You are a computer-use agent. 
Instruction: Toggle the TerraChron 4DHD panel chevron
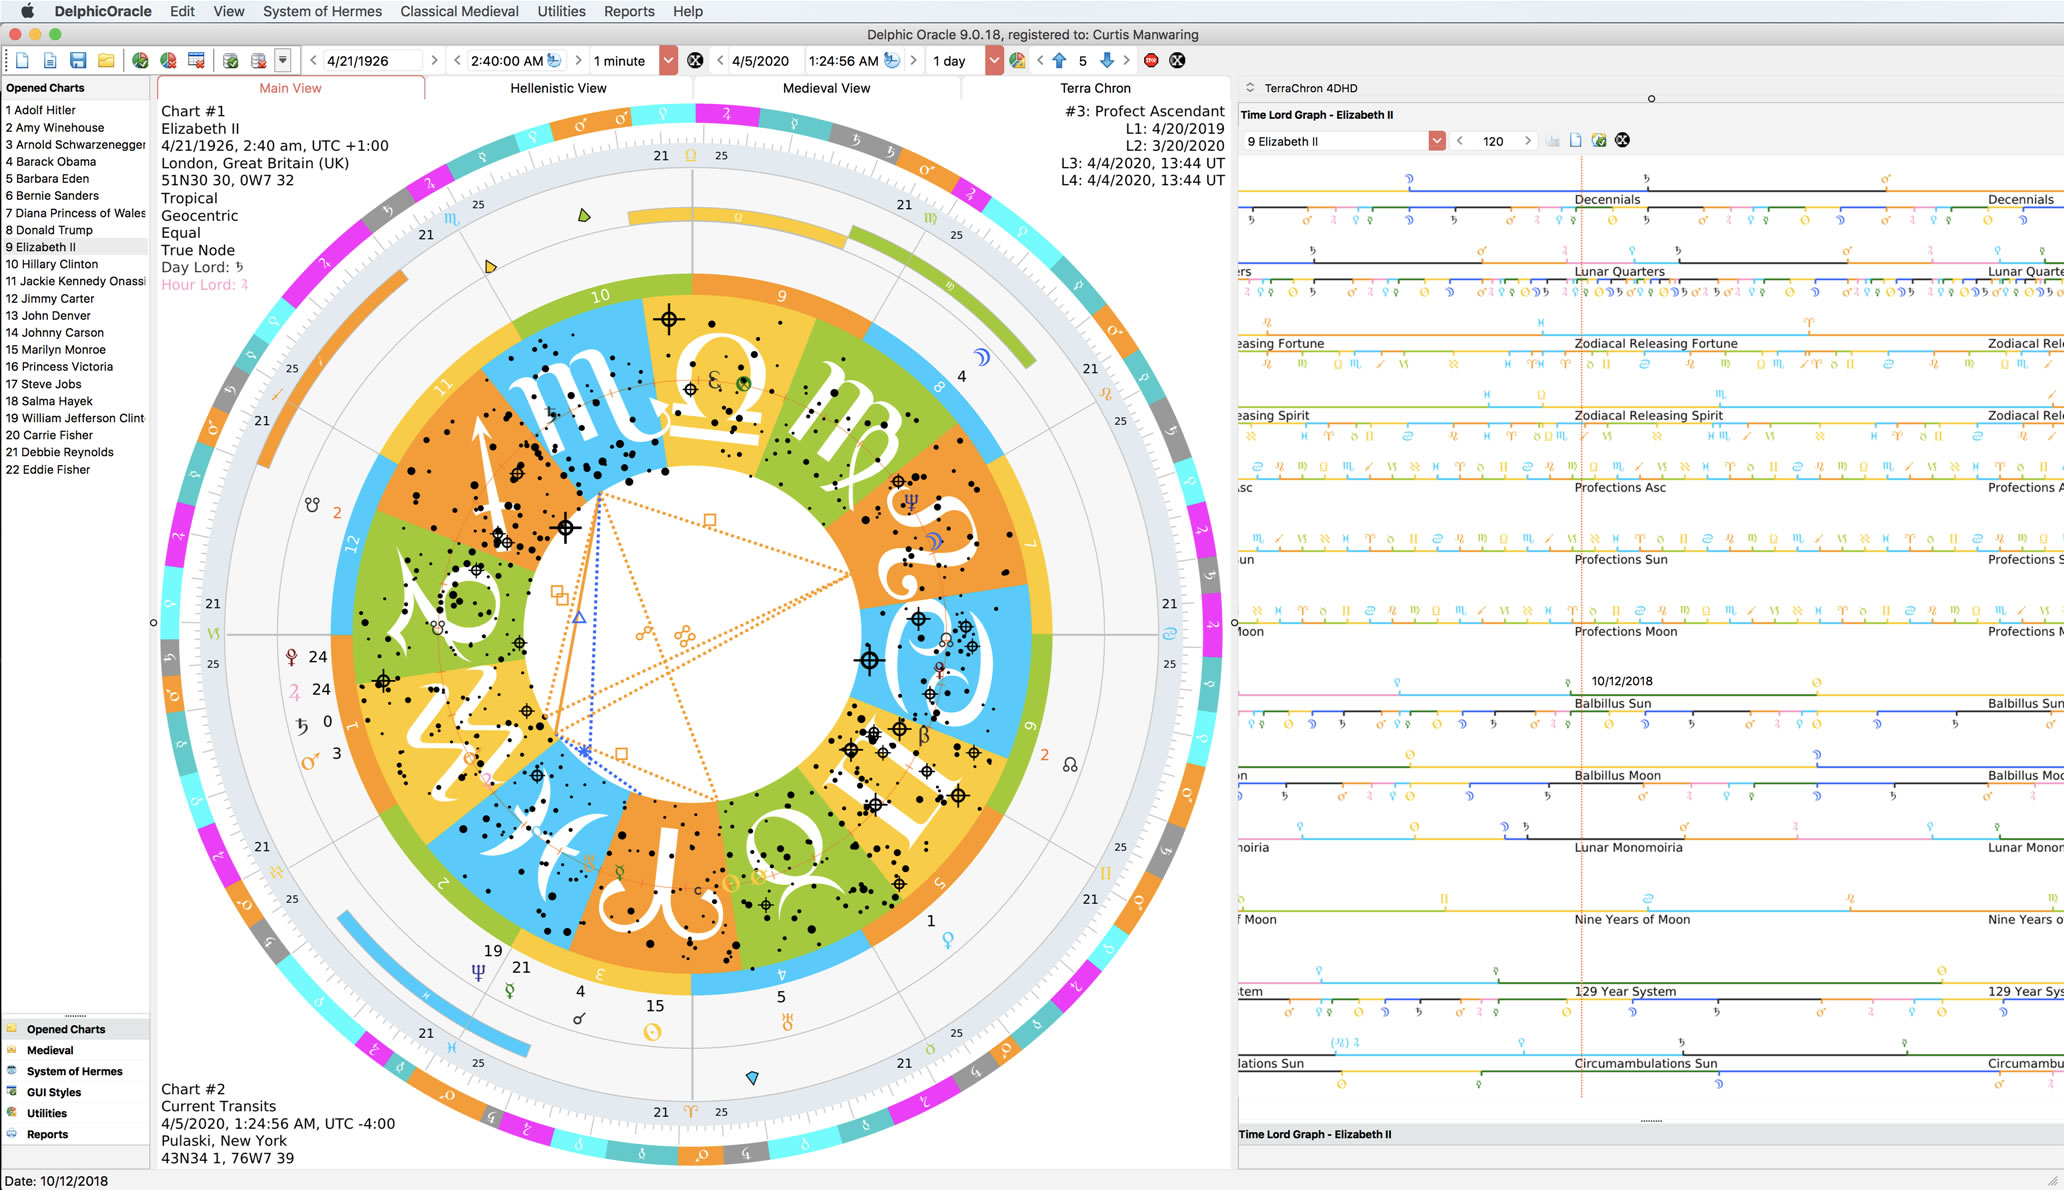1250,88
